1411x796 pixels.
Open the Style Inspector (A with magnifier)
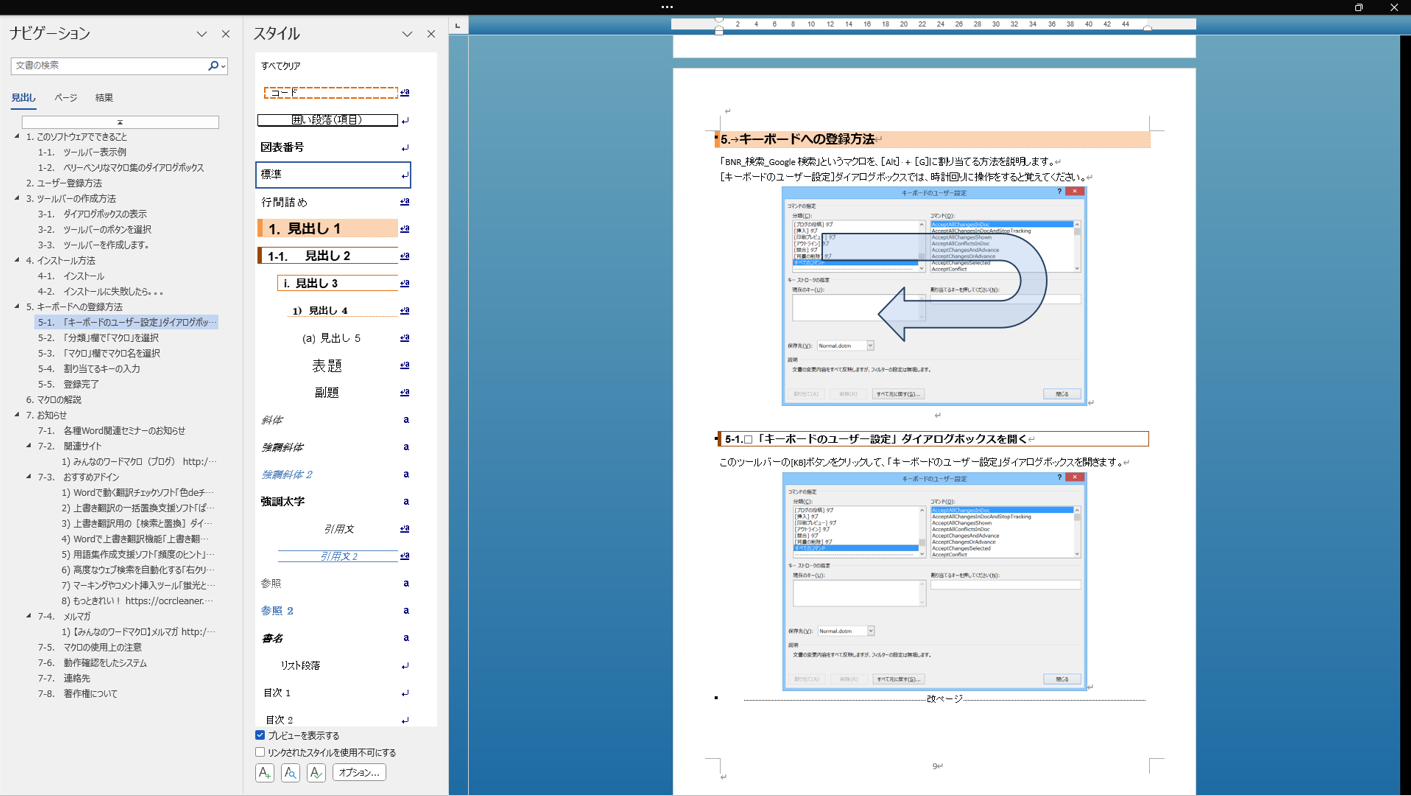point(290,773)
